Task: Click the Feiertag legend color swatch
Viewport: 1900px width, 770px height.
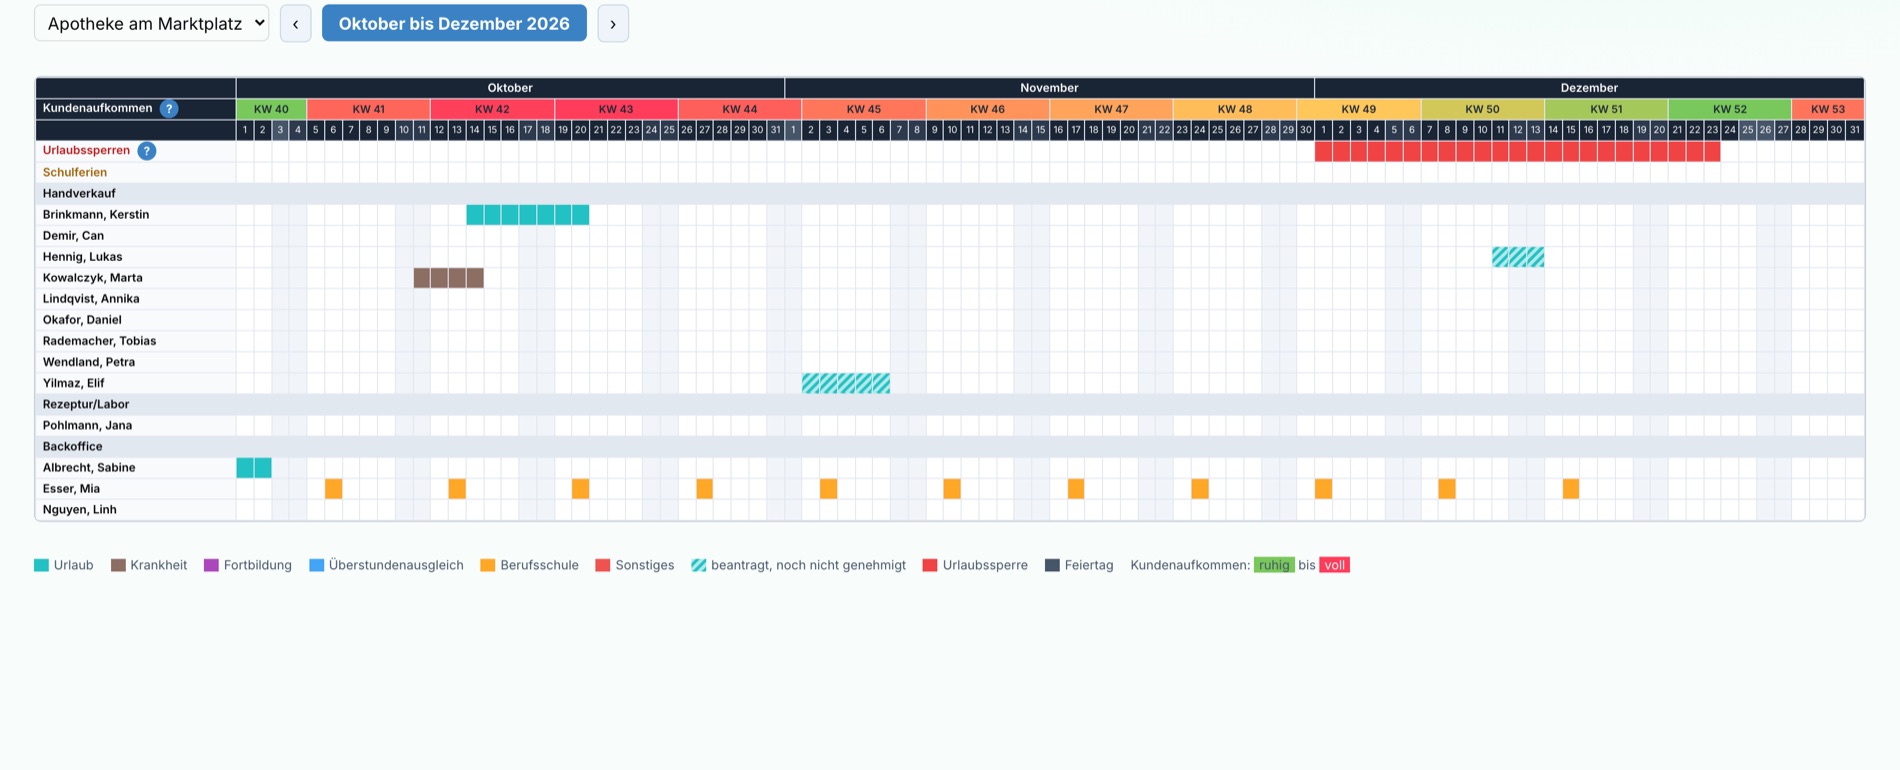Action: [1052, 565]
